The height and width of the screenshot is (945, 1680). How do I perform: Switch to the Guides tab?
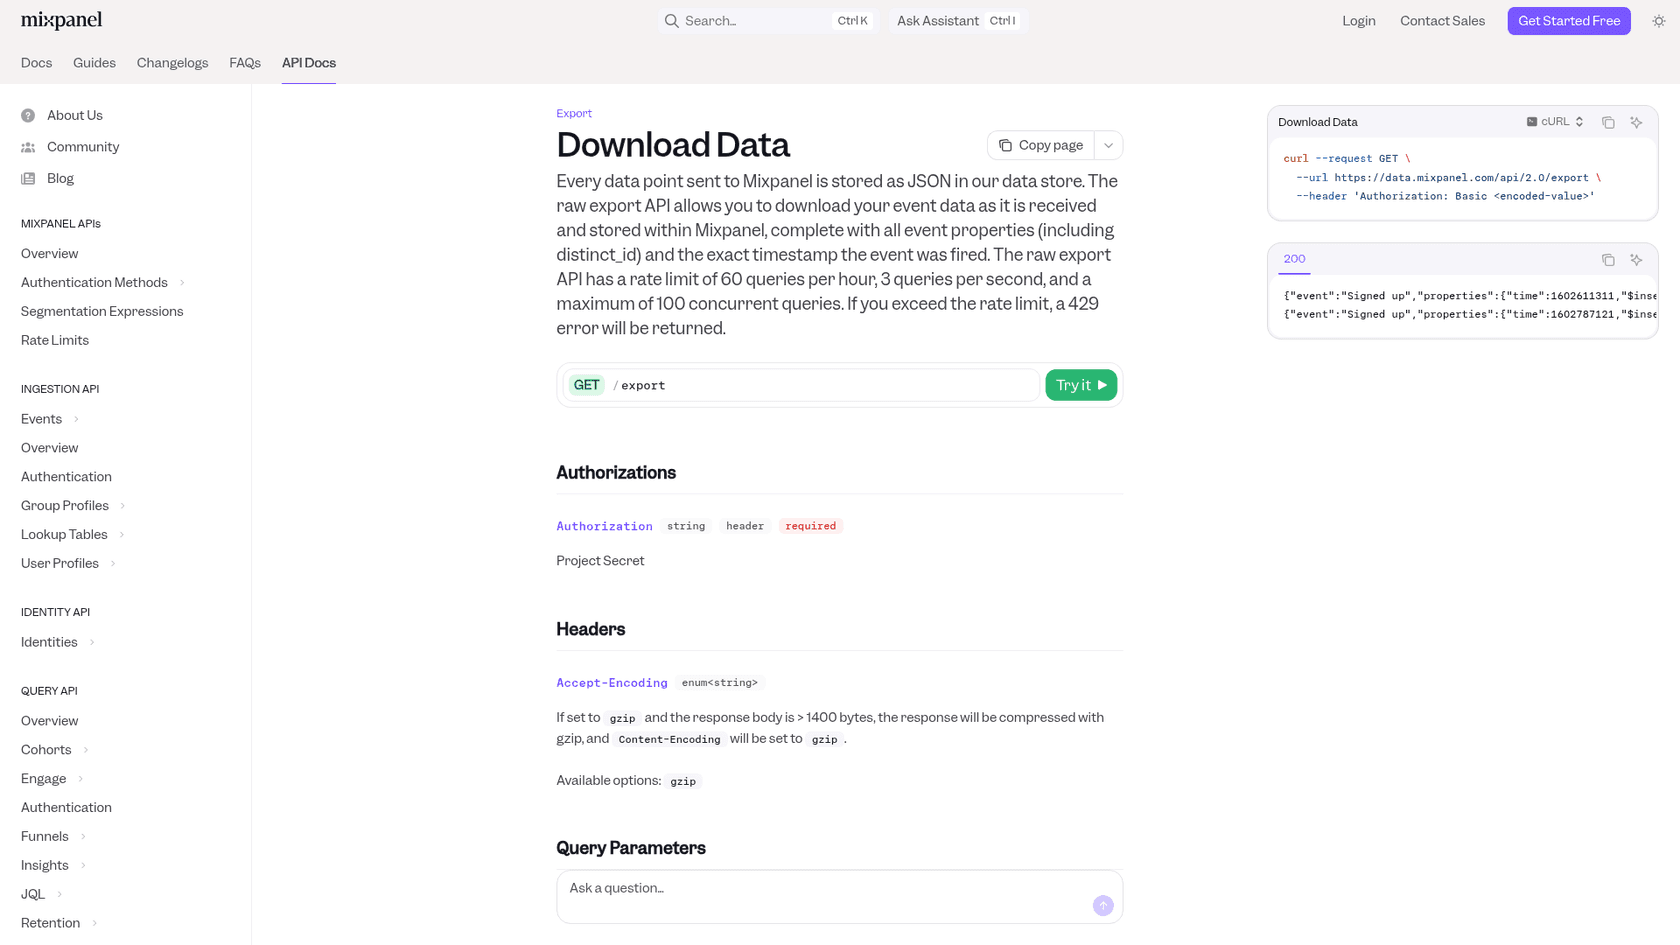point(94,63)
